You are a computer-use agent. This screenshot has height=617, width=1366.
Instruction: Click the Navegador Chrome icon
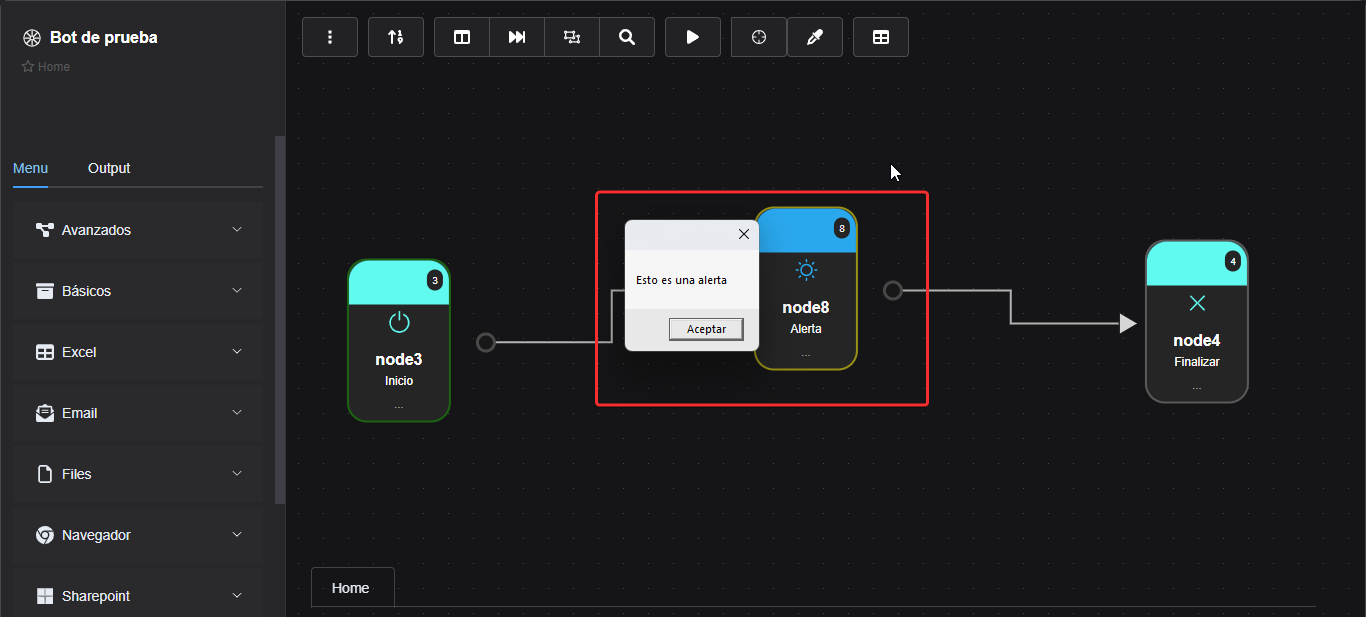[45, 535]
